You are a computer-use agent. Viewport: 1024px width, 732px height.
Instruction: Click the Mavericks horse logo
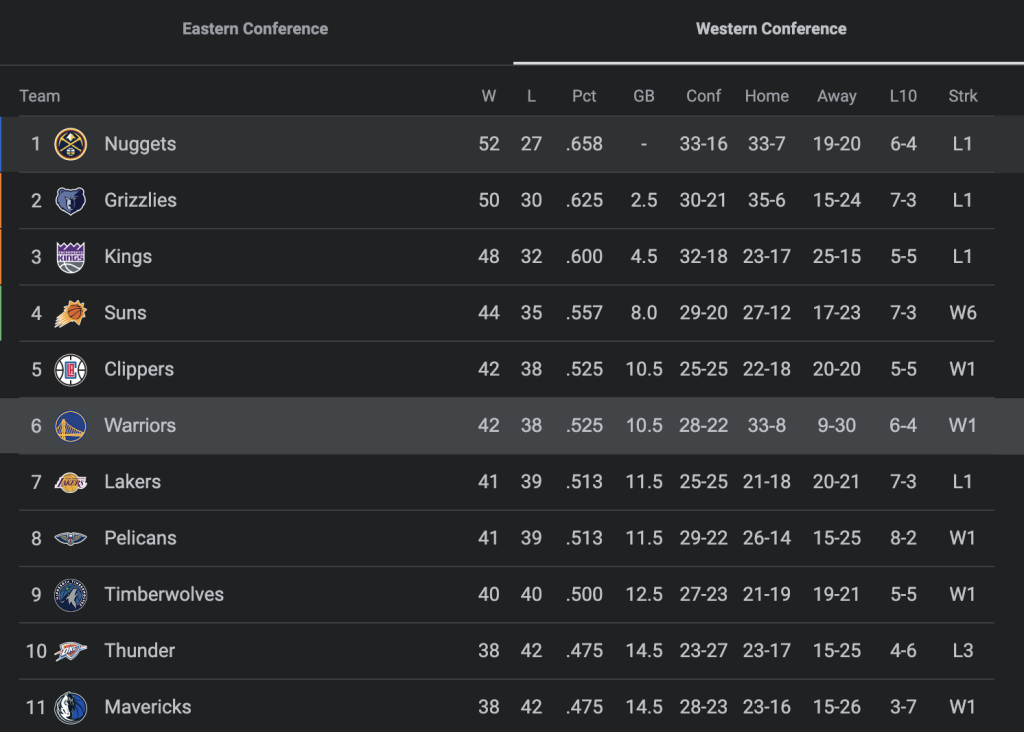click(x=71, y=708)
